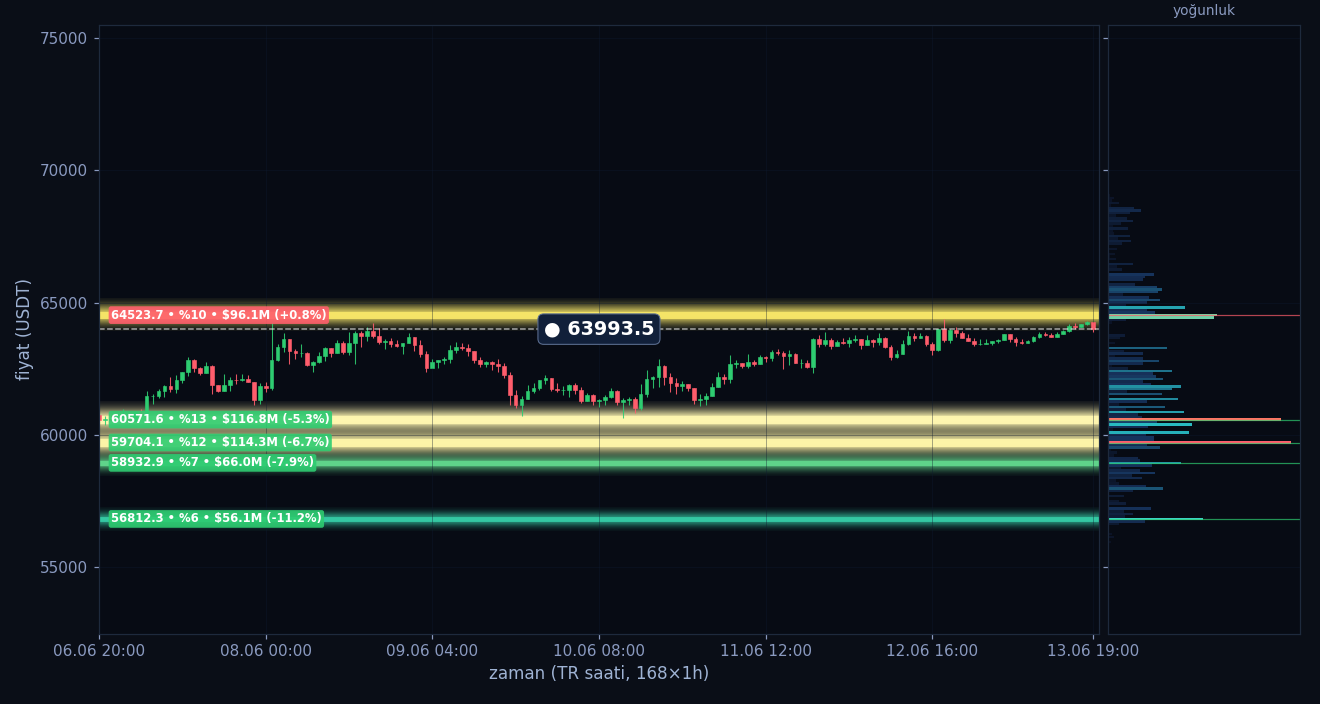The image size is (1320, 704).
Task: Click the 64523.7 resistance level label
Action: point(218,315)
